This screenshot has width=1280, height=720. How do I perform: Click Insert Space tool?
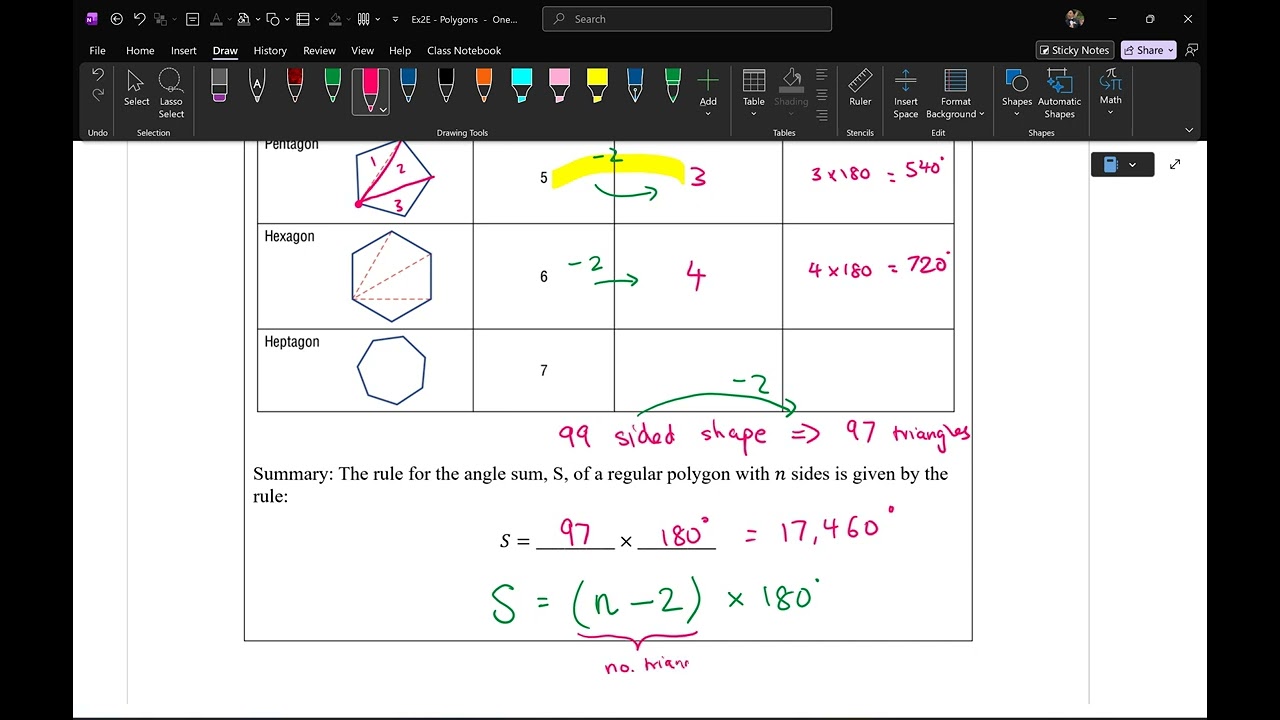[906, 93]
